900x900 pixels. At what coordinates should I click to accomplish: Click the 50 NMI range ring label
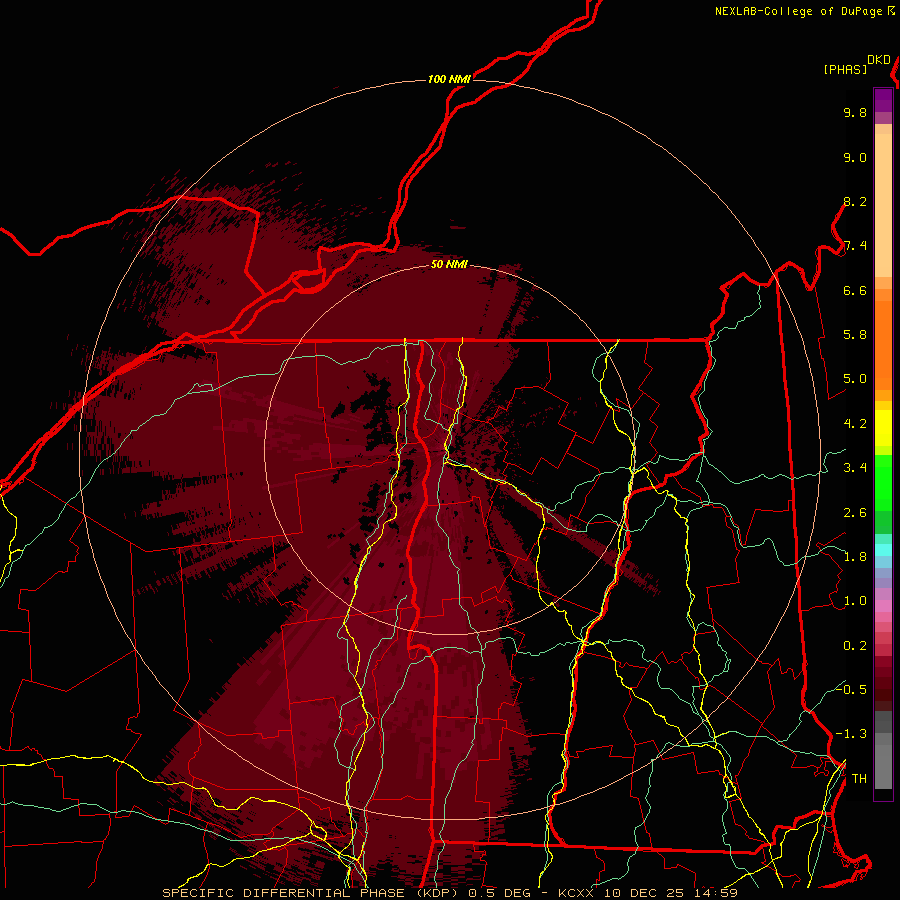(x=449, y=265)
